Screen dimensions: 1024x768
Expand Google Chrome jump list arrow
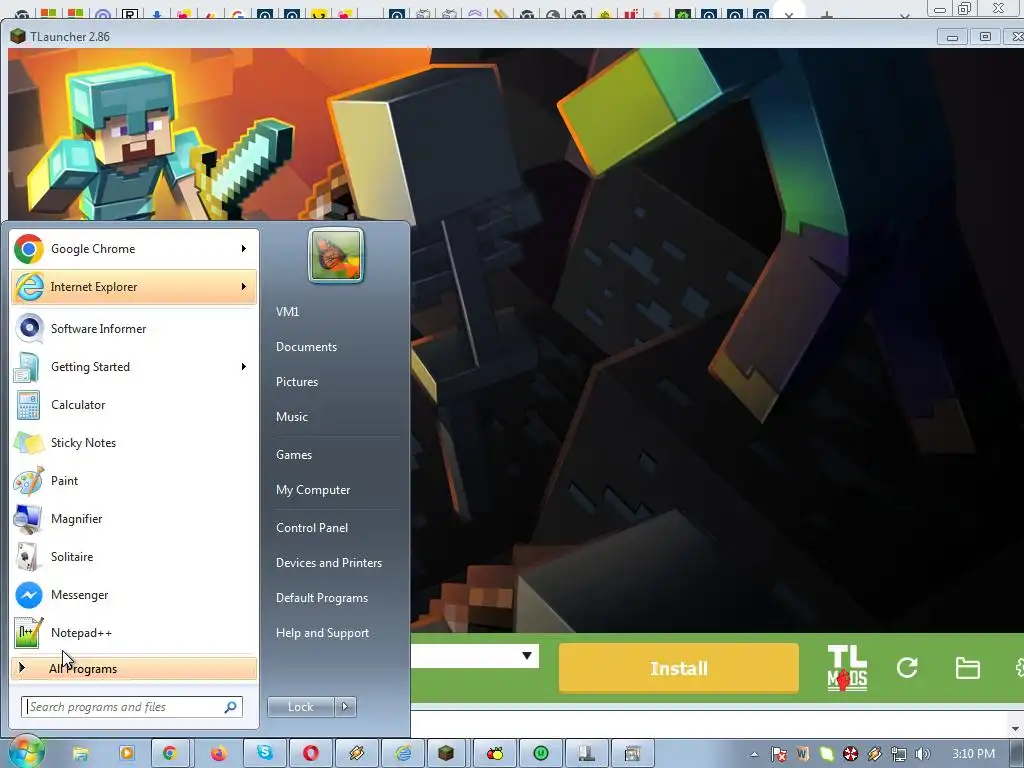[x=244, y=249]
